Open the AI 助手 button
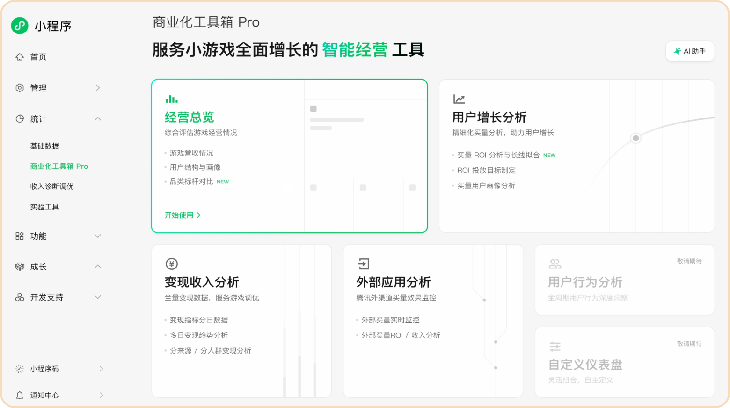730x408 pixels. [x=690, y=51]
